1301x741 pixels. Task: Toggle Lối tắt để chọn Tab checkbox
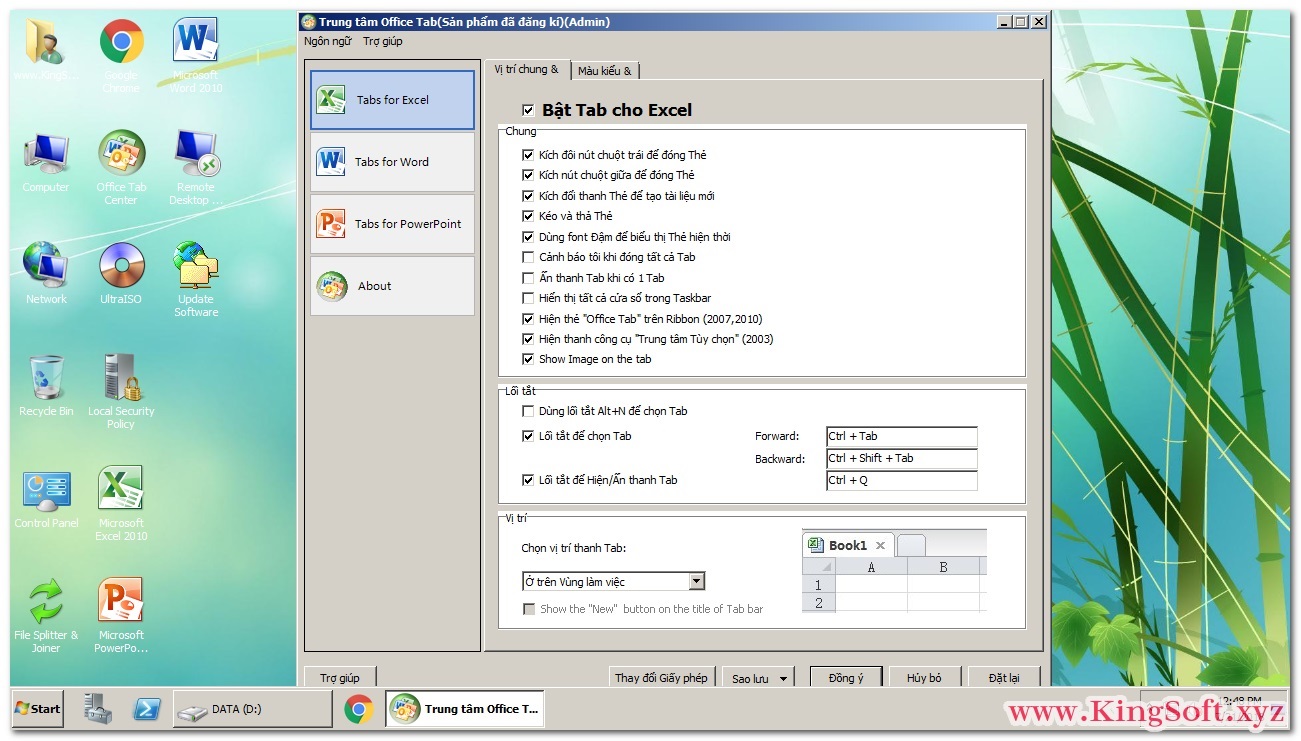tap(528, 436)
